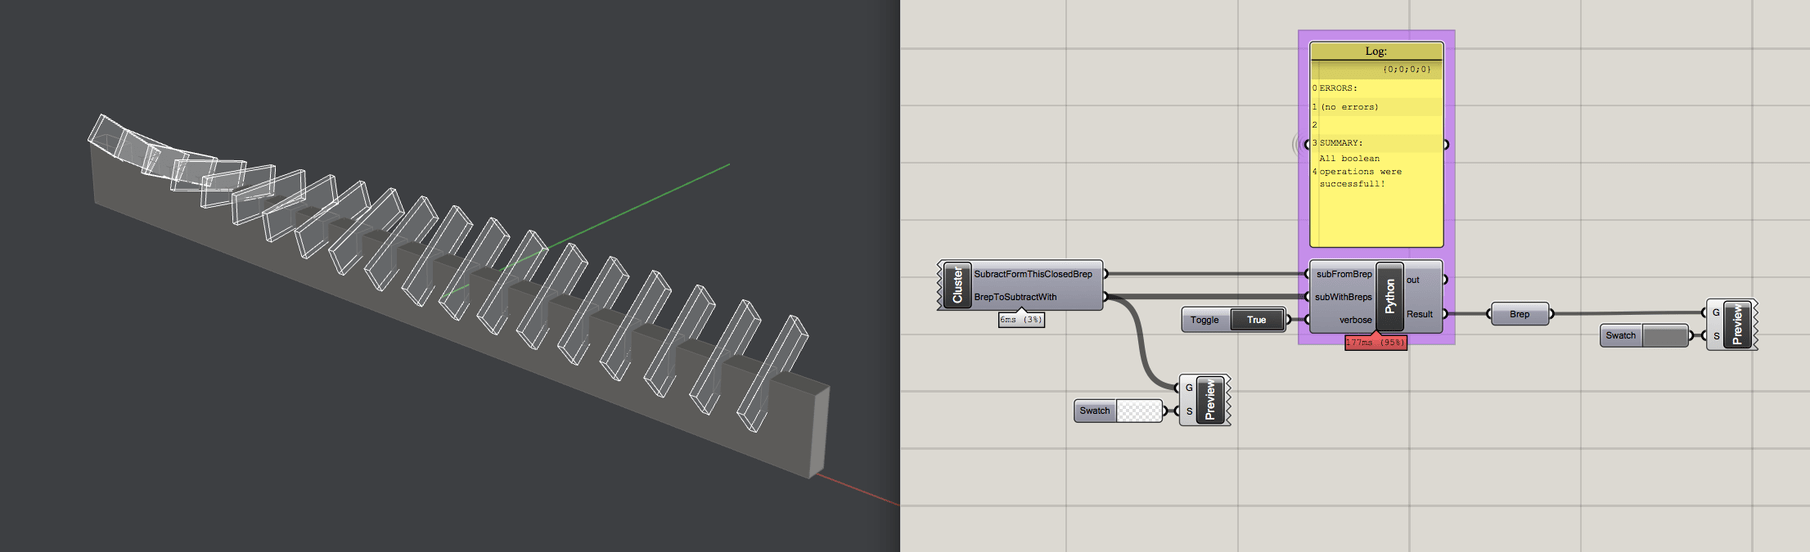Select the Brep parameter component
This screenshot has height=552, width=1810.
point(1519,314)
